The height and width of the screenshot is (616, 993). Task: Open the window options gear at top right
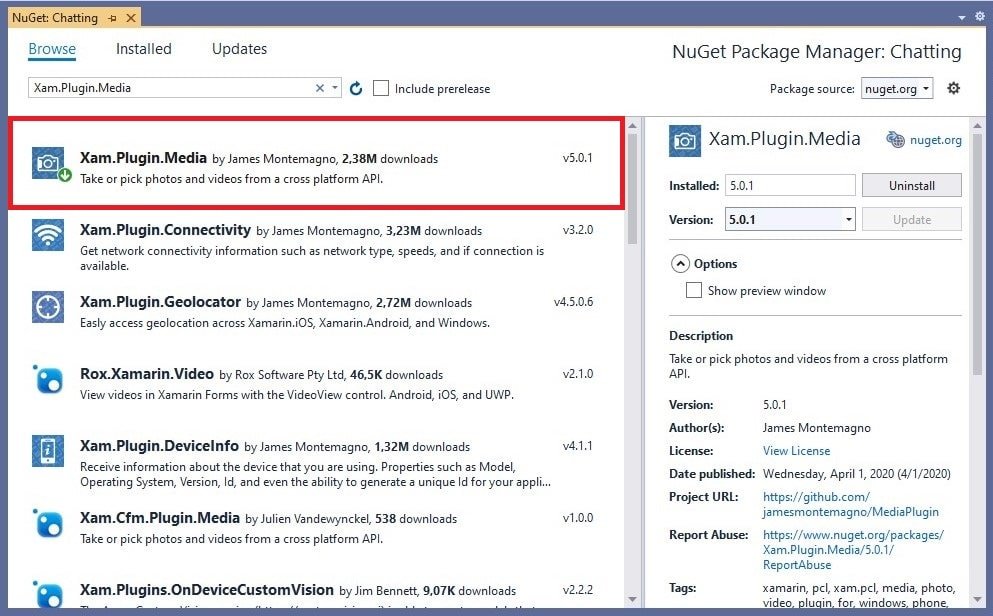coord(980,16)
